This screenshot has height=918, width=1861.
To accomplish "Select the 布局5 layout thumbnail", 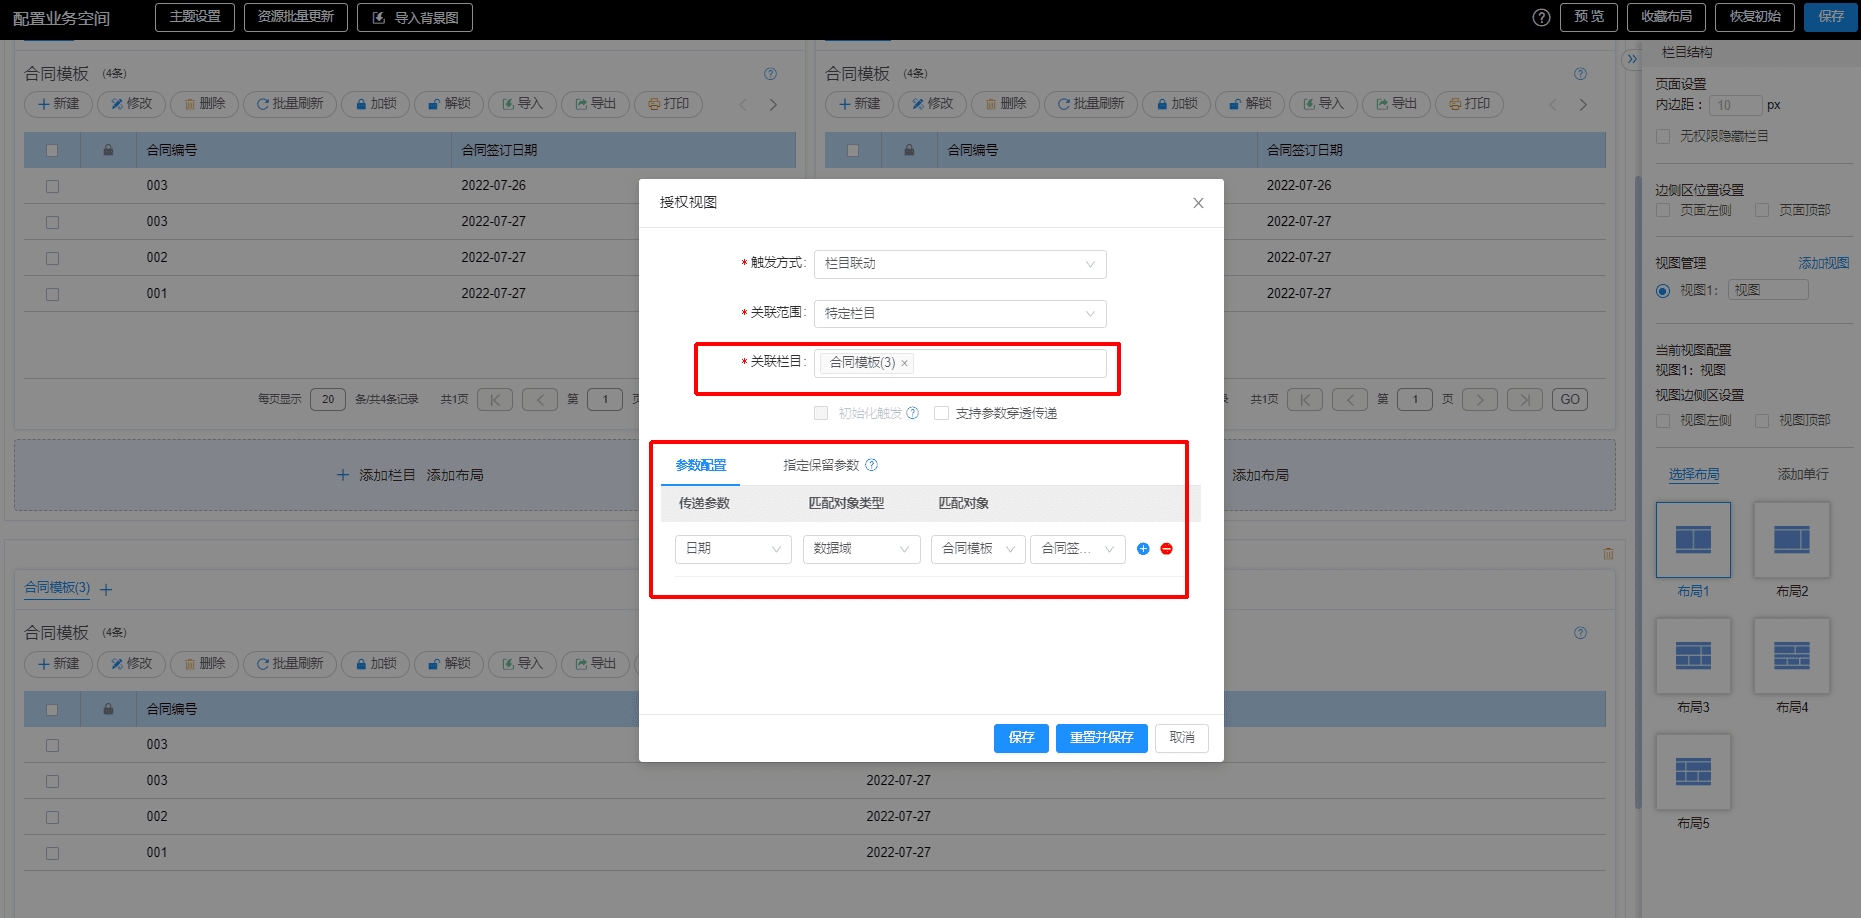I will point(1693,772).
